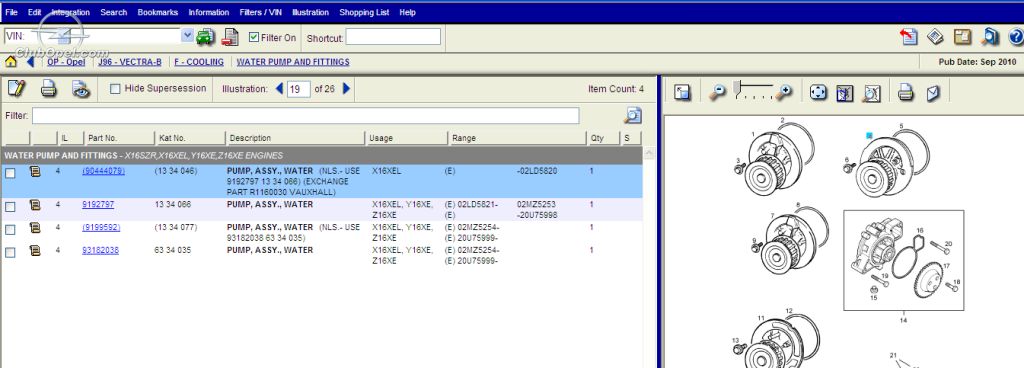This screenshot has height=368, width=1024.
Task: Open the VIN dropdown arrow
Action: tap(187, 36)
